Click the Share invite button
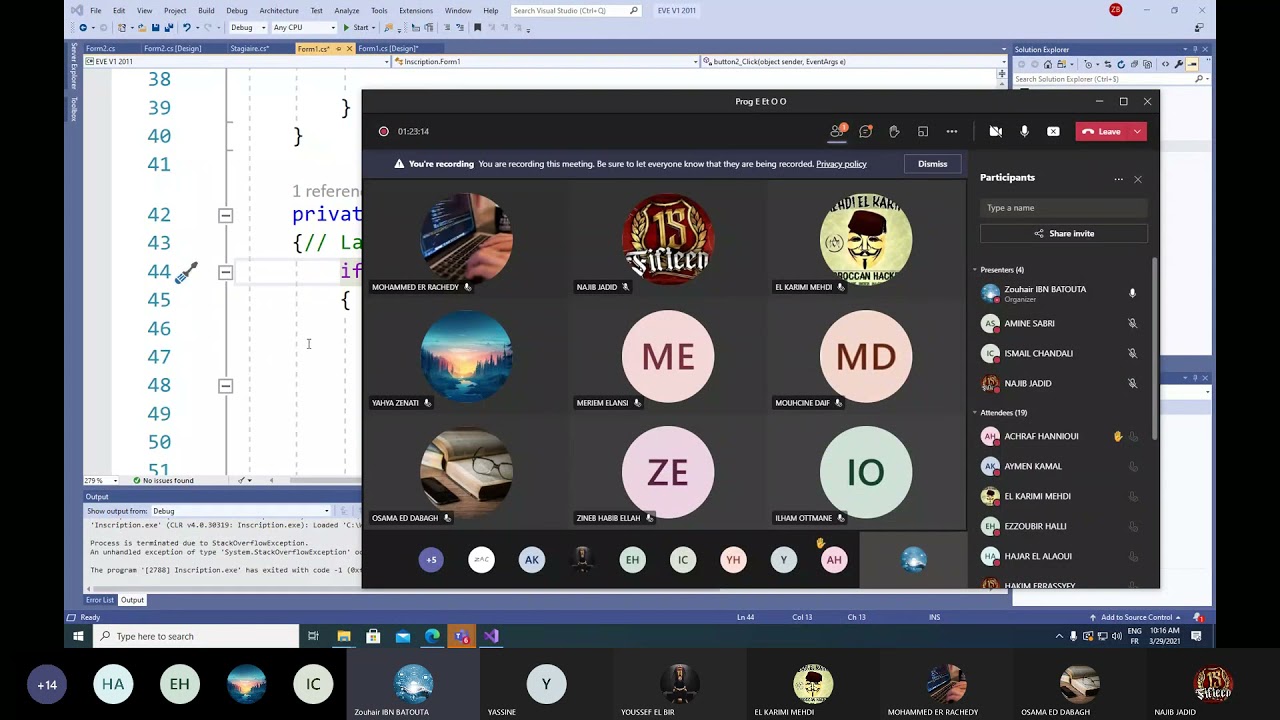Image resolution: width=1280 pixels, height=720 pixels. pos(1064,233)
